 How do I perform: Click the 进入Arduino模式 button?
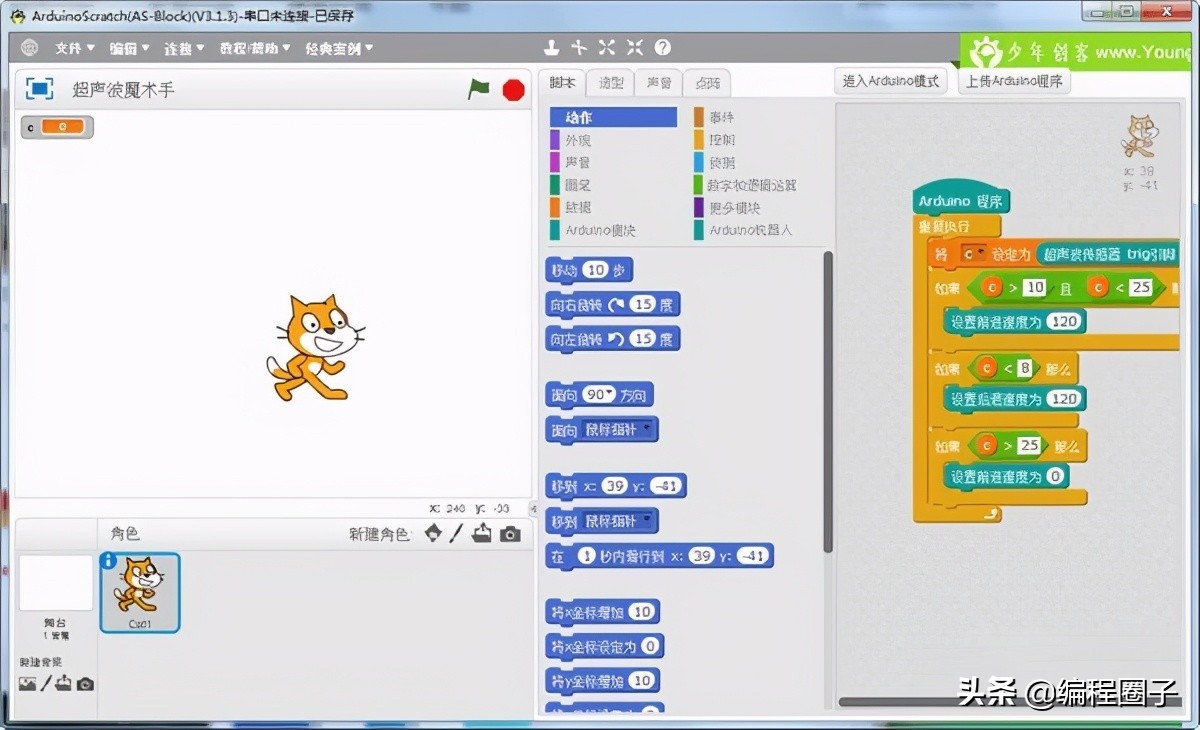[891, 81]
